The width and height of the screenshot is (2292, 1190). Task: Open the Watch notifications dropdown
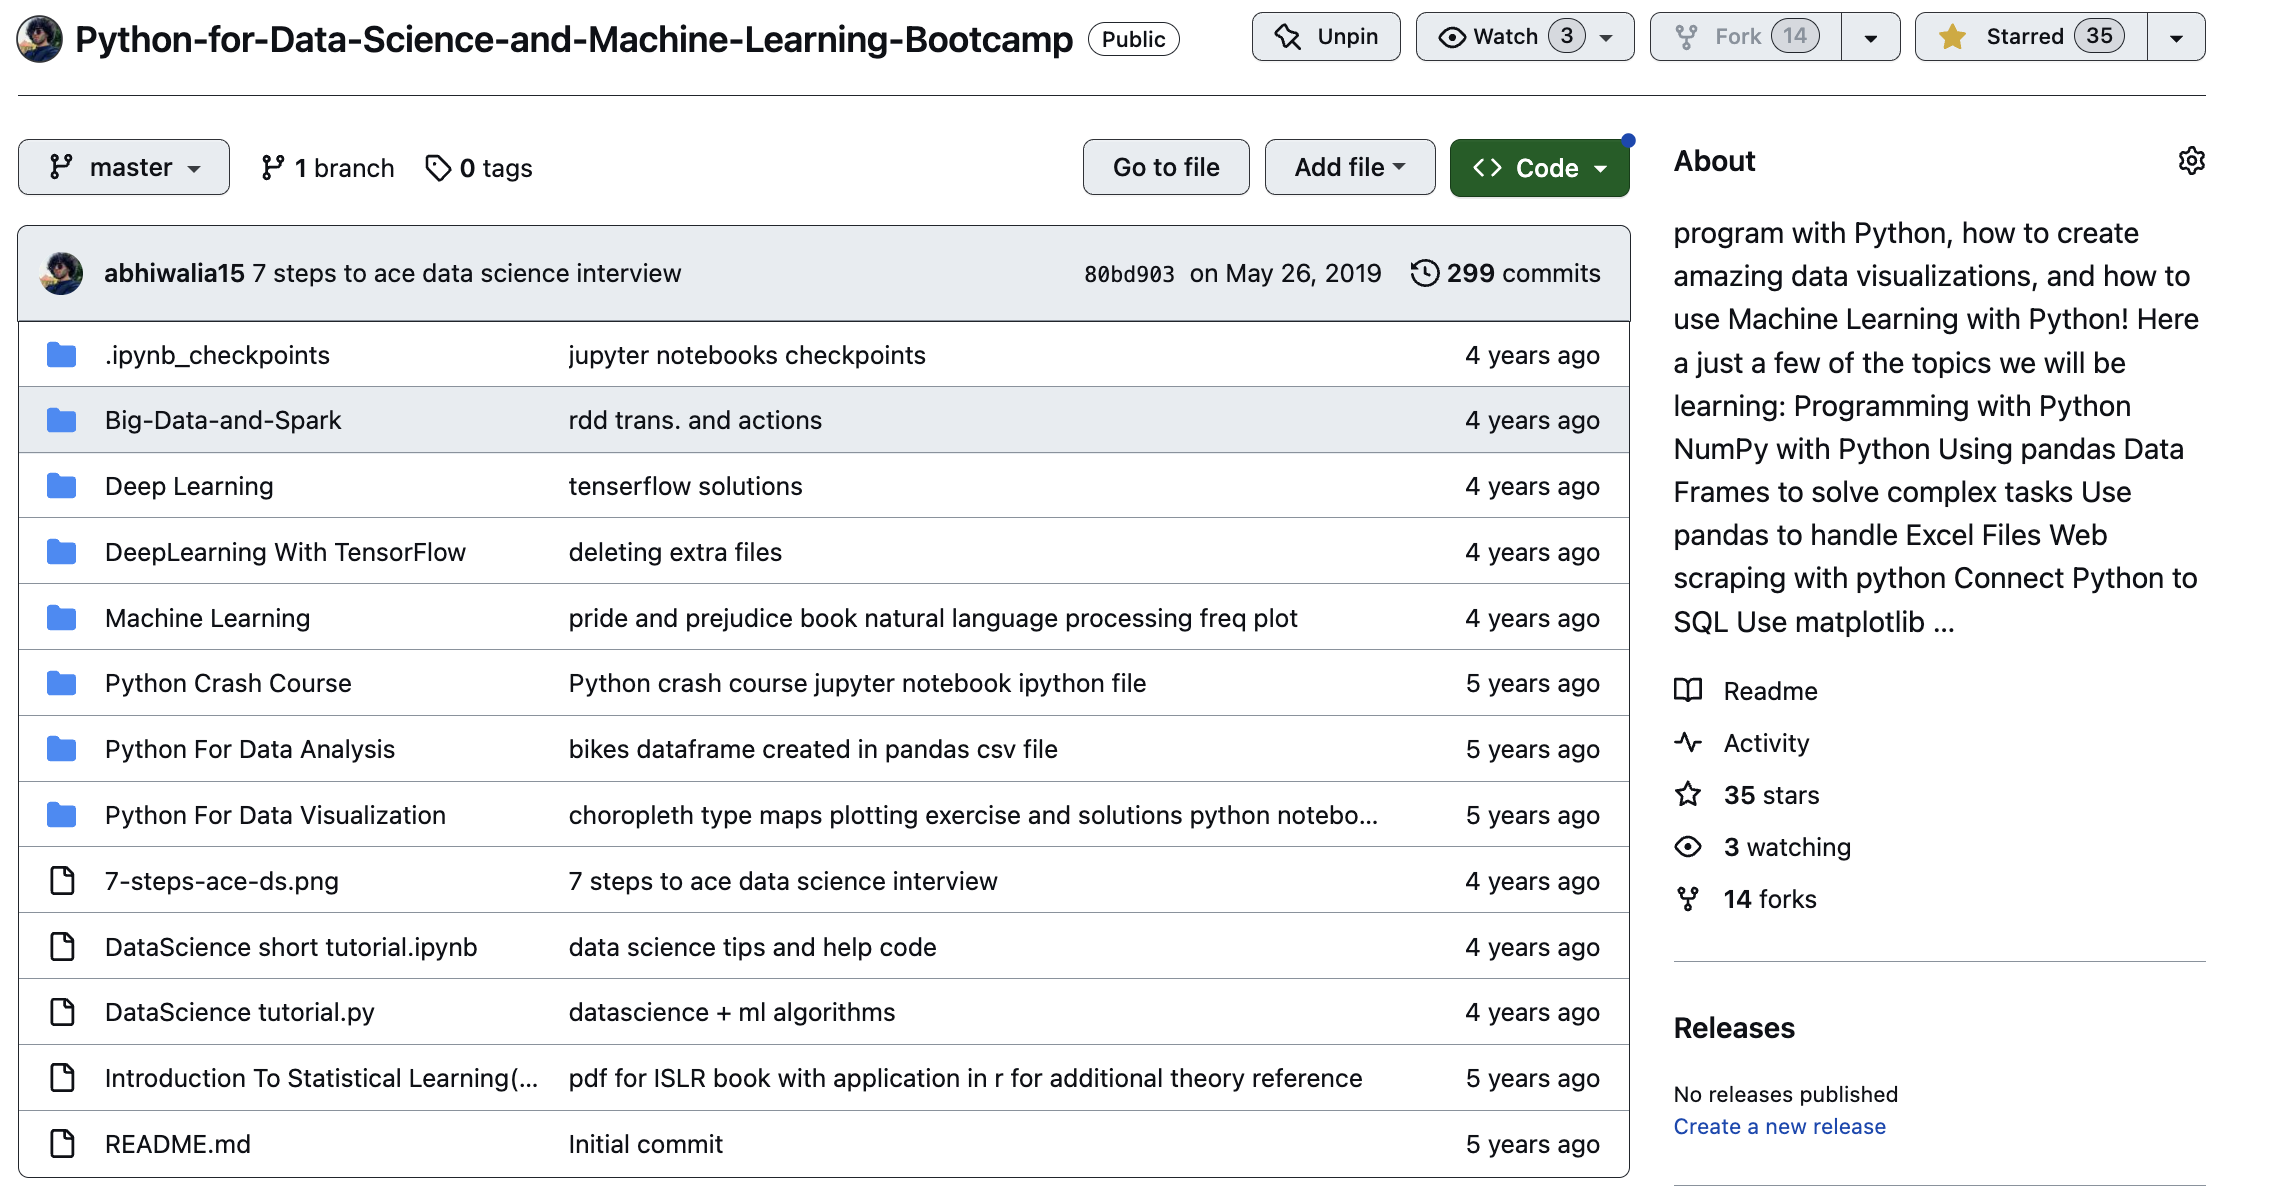[1525, 37]
